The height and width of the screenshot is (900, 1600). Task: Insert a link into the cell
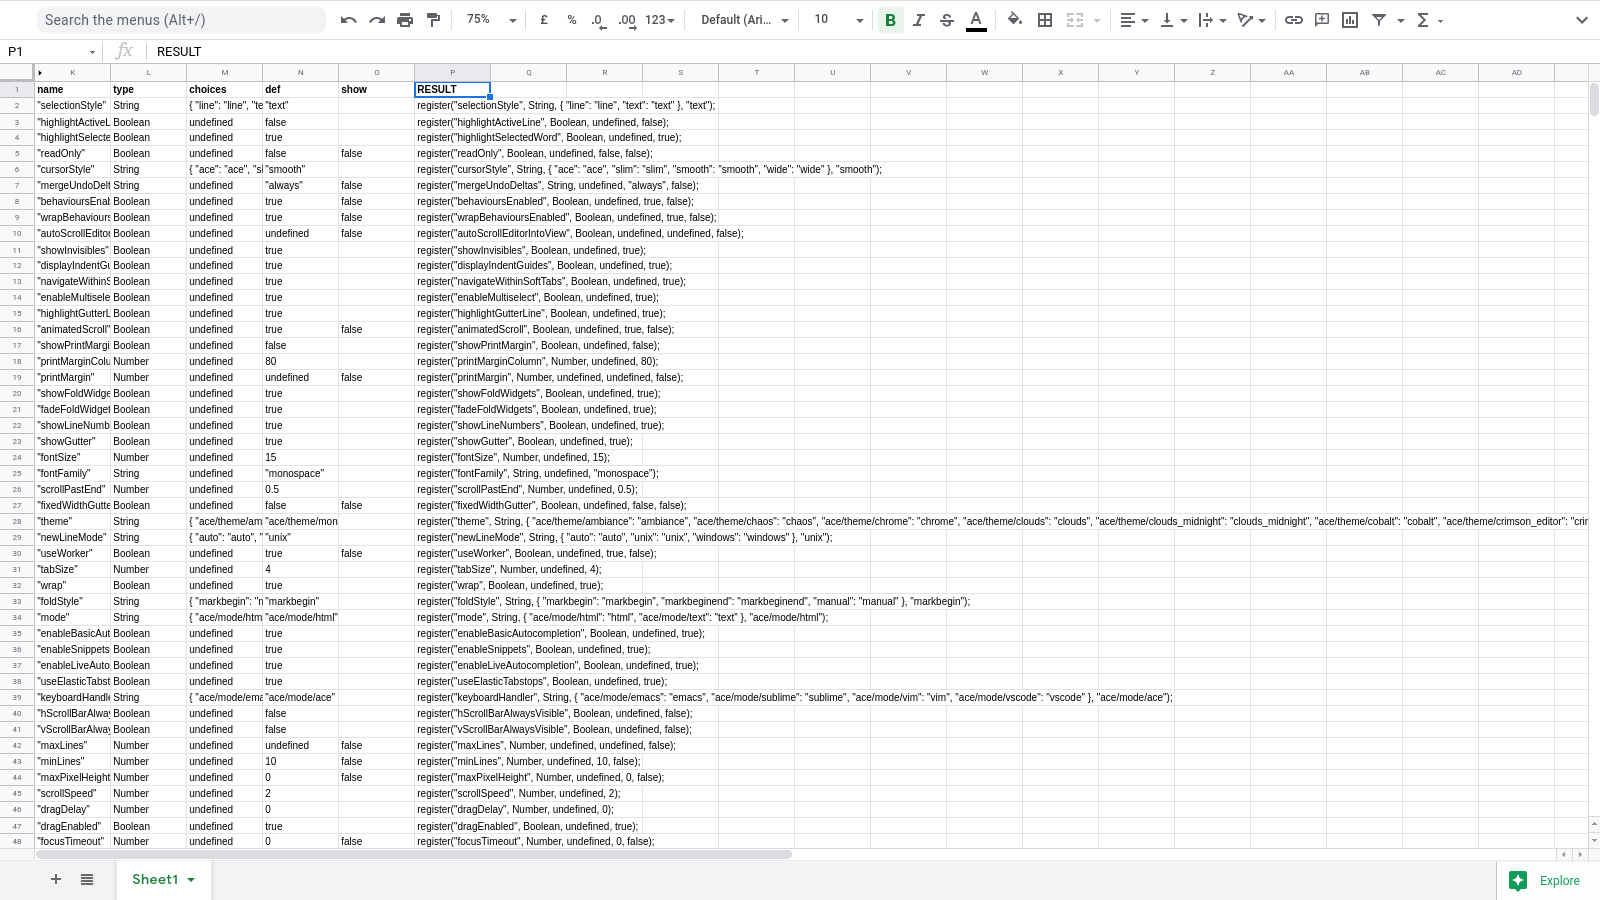(x=1293, y=19)
